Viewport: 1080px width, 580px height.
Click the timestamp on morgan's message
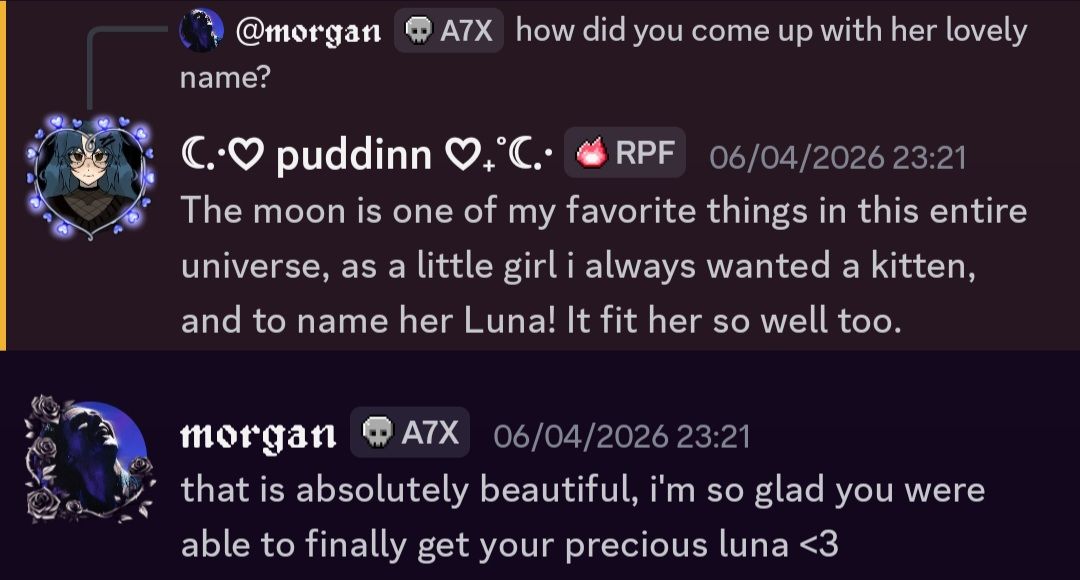(621, 437)
